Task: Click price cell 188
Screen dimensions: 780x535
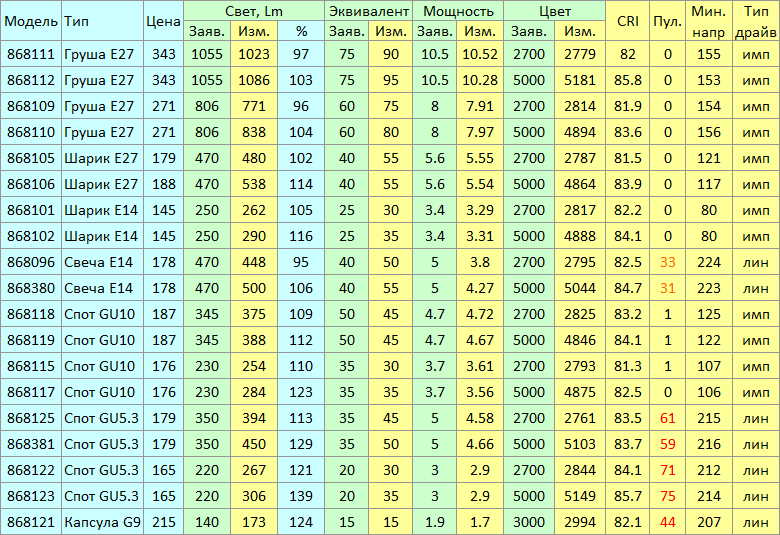Action: click(x=164, y=184)
